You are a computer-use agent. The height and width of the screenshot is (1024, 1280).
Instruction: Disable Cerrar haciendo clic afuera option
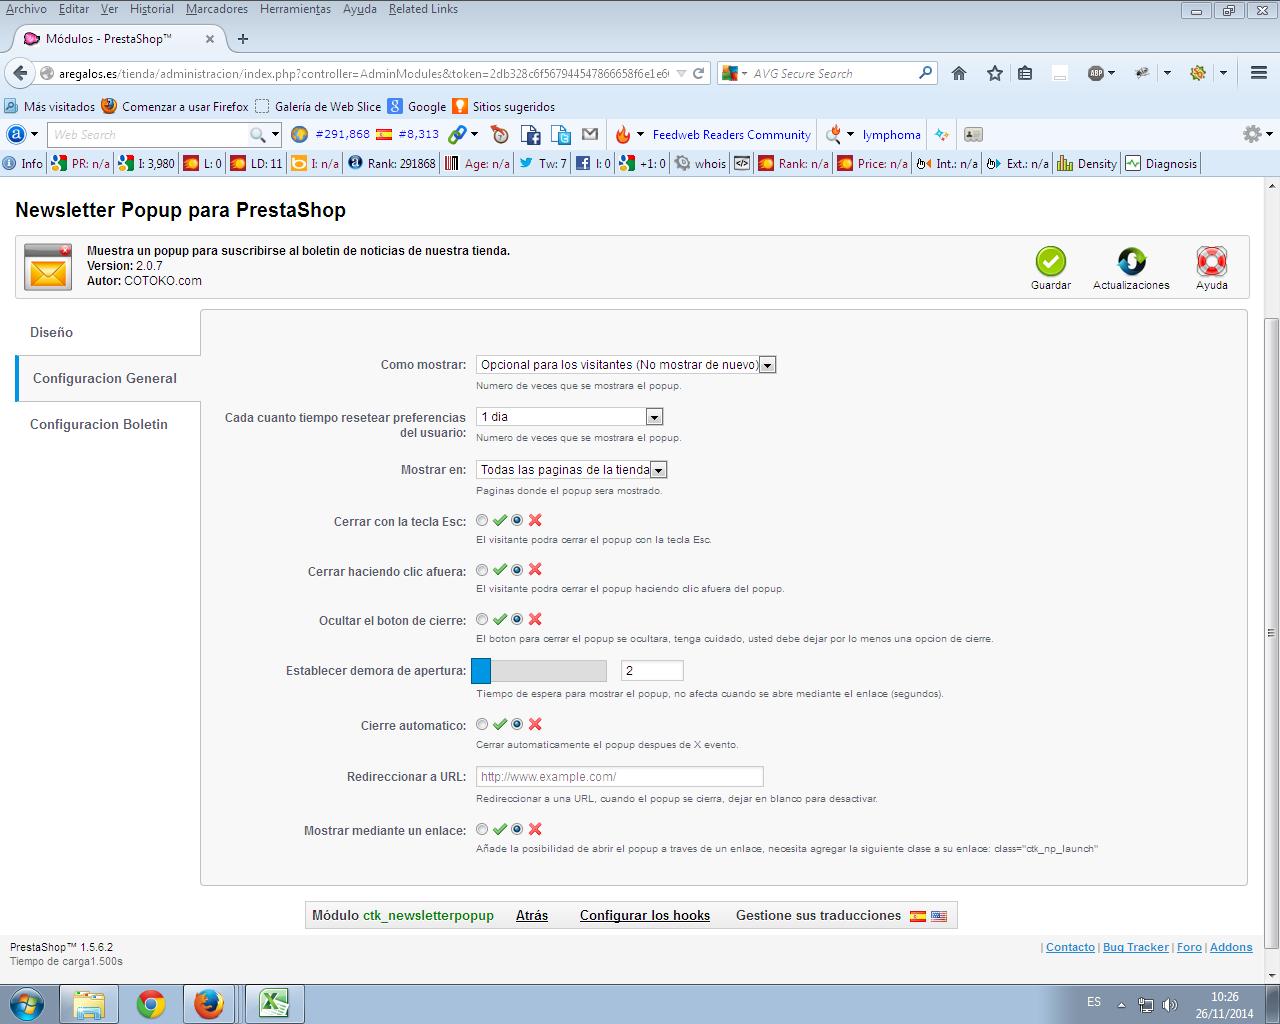(517, 570)
